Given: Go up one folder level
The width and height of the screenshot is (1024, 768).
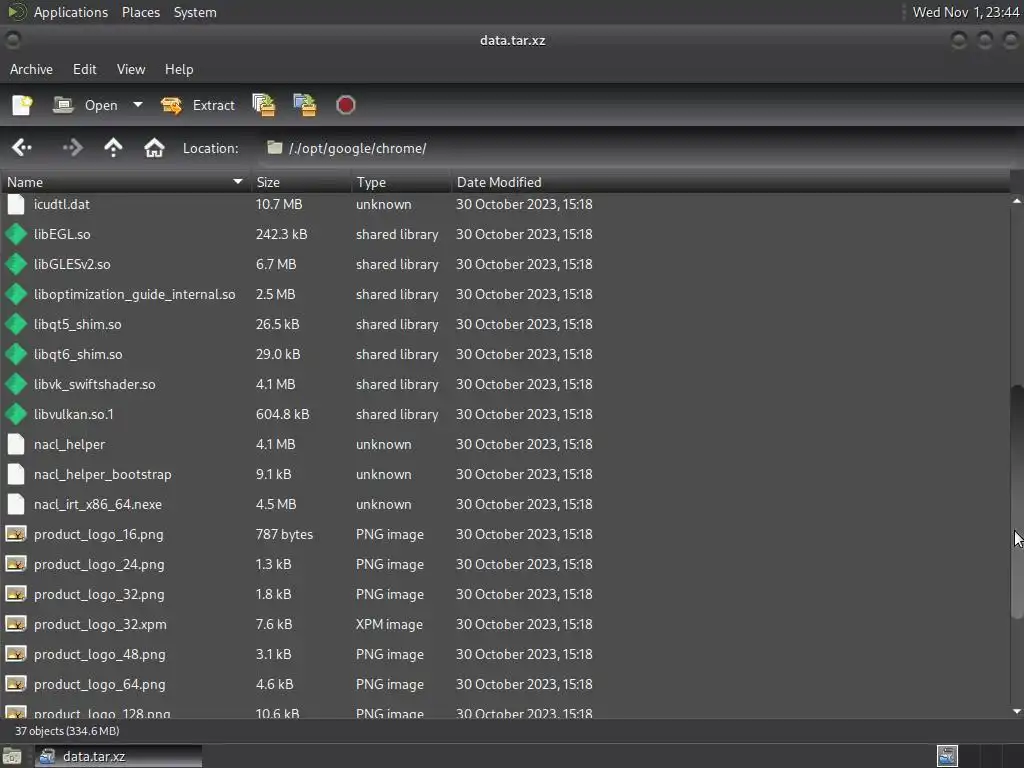Looking at the screenshot, I should click(113, 148).
